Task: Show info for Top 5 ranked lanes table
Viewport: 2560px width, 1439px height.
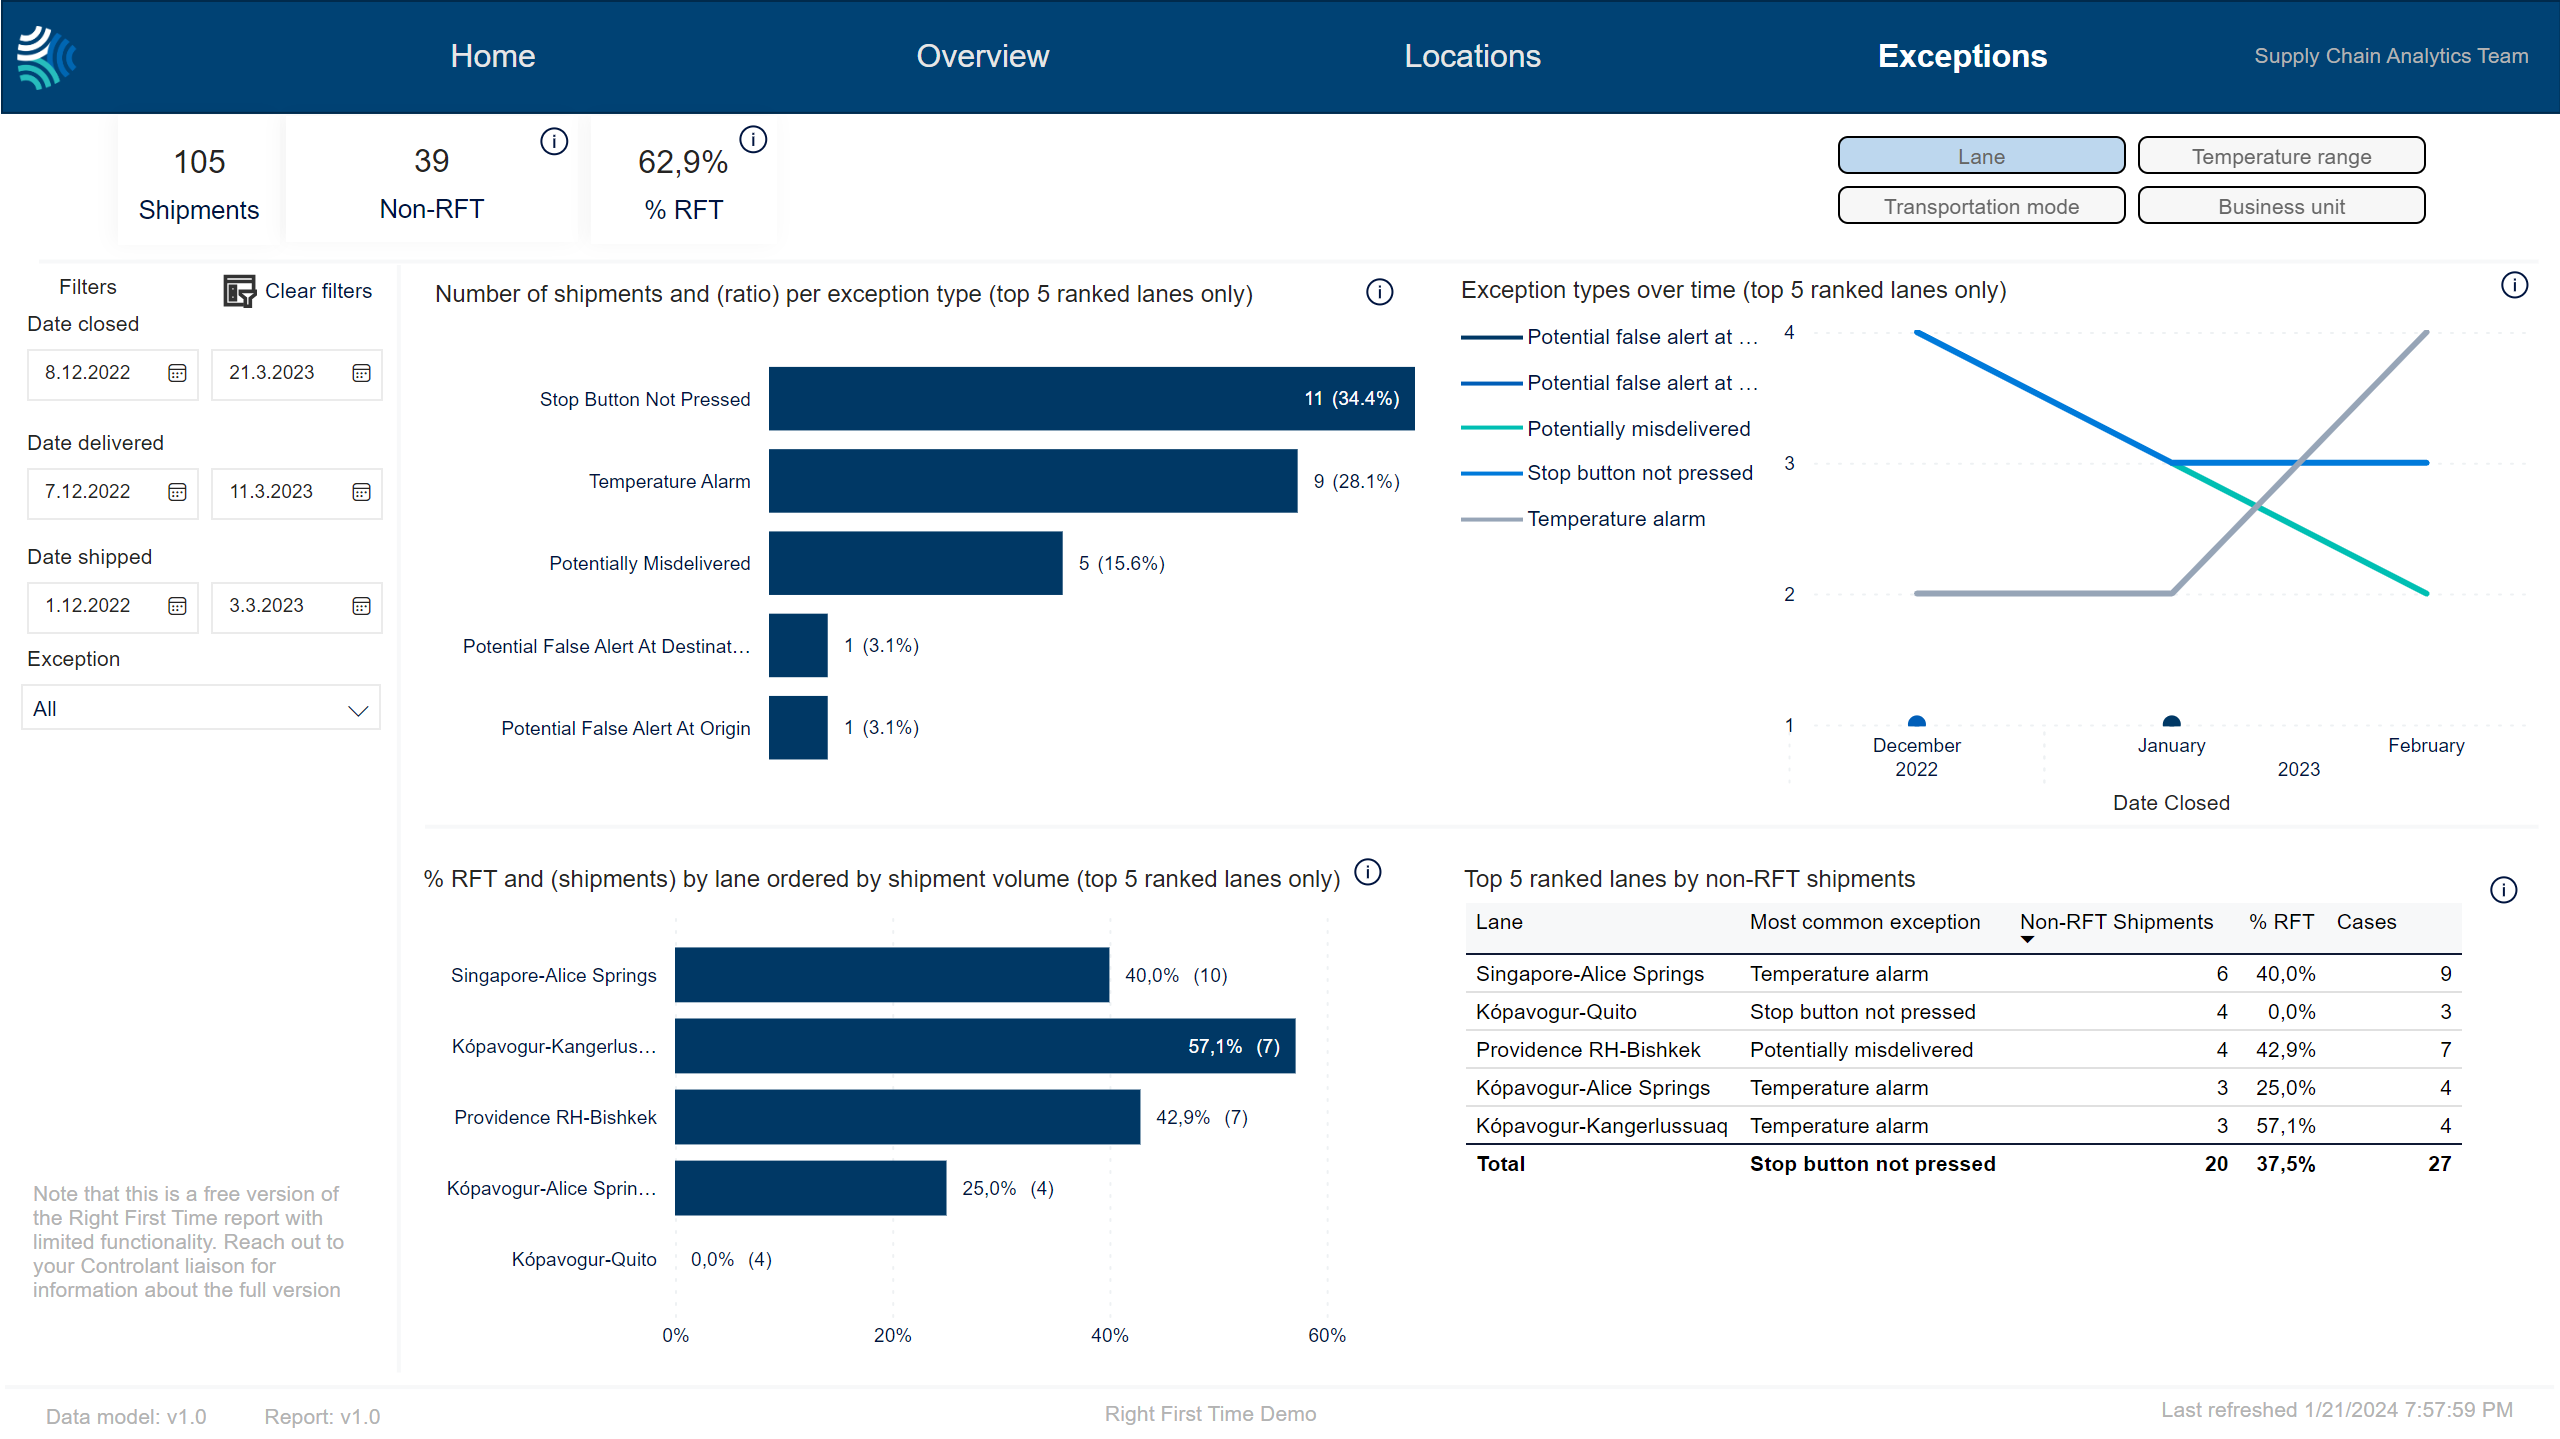Action: (2503, 890)
